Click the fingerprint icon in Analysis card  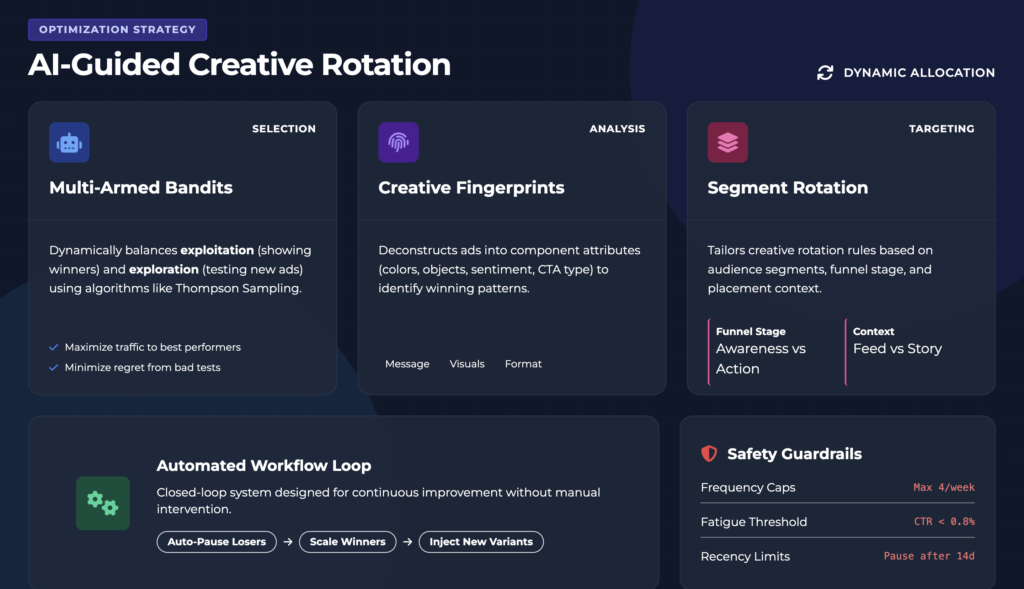click(398, 143)
